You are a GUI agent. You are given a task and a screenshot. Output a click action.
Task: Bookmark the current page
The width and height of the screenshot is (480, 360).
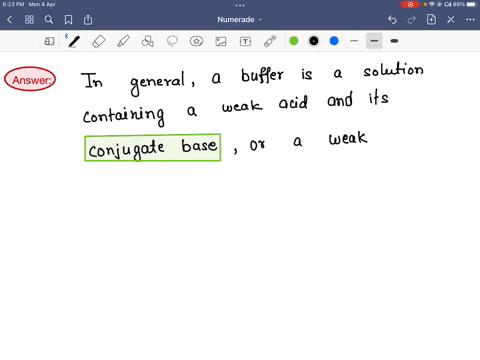(x=68, y=20)
